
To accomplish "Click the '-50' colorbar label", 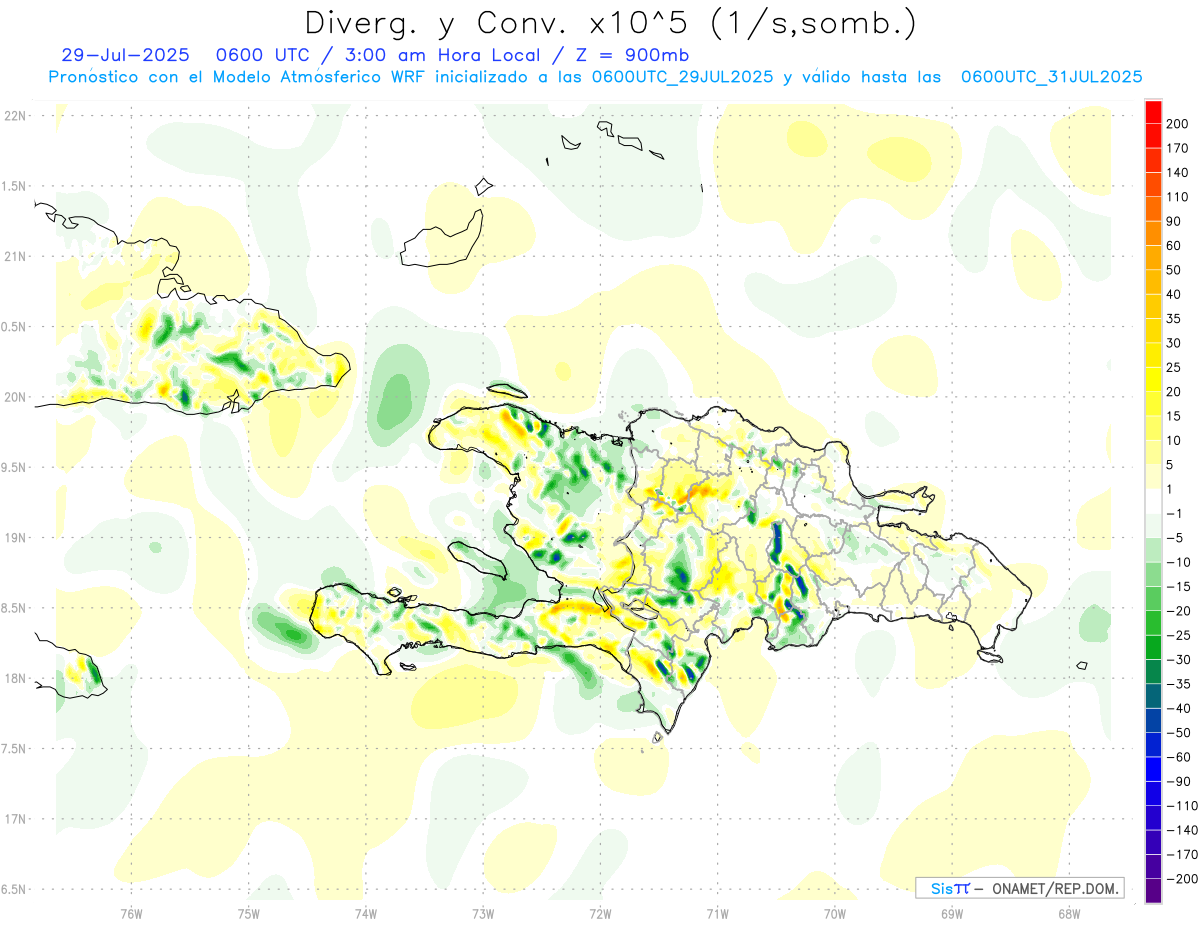I will (1177, 733).
